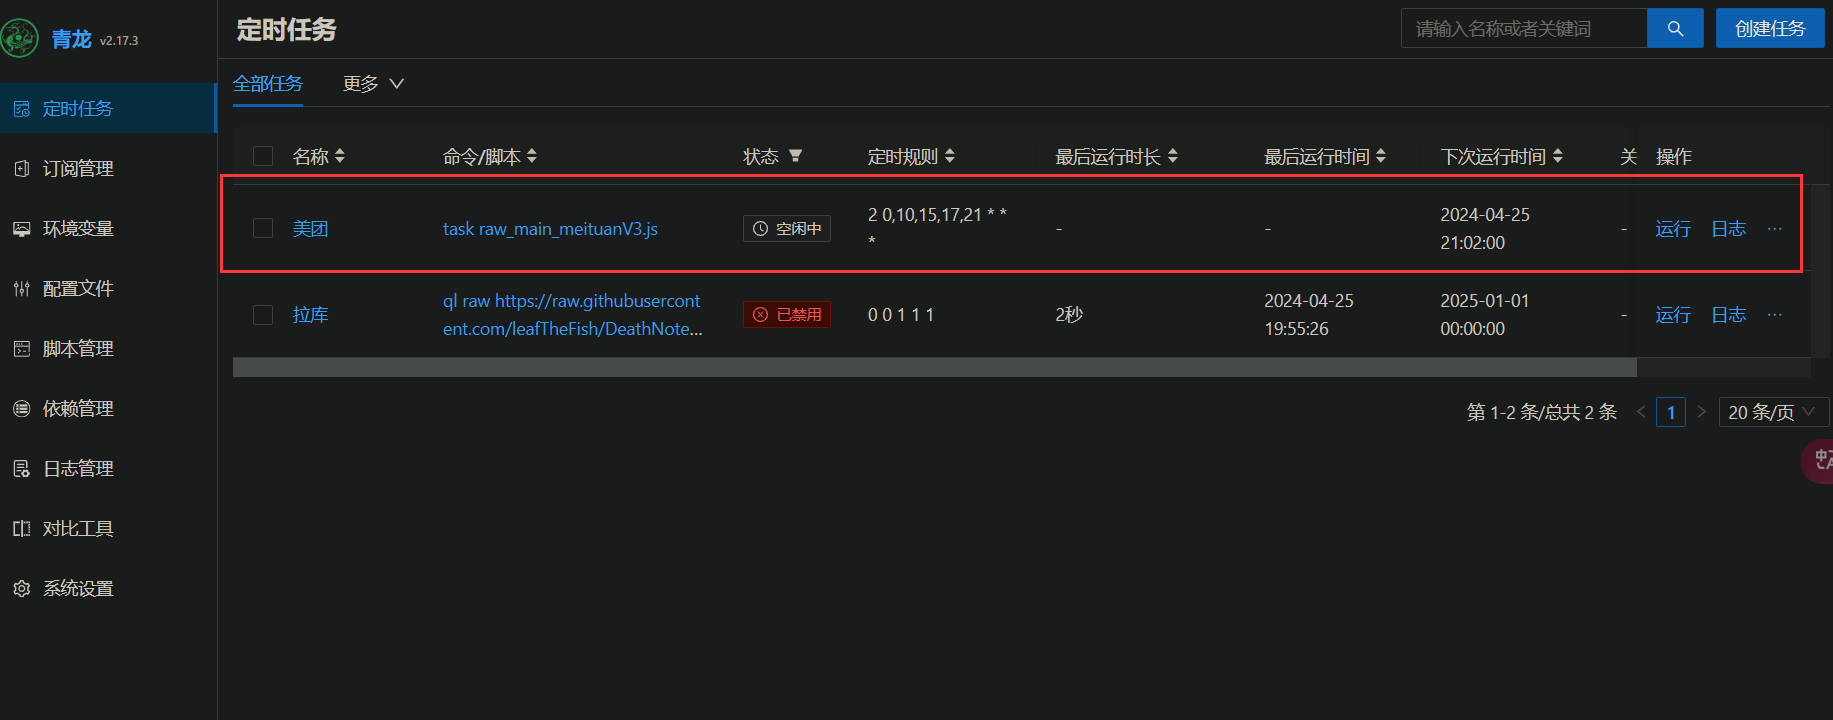This screenshot has height=720, width=1833.
Task: Open 日志管理 in the sidebar
Action: [x=108, y=468]
